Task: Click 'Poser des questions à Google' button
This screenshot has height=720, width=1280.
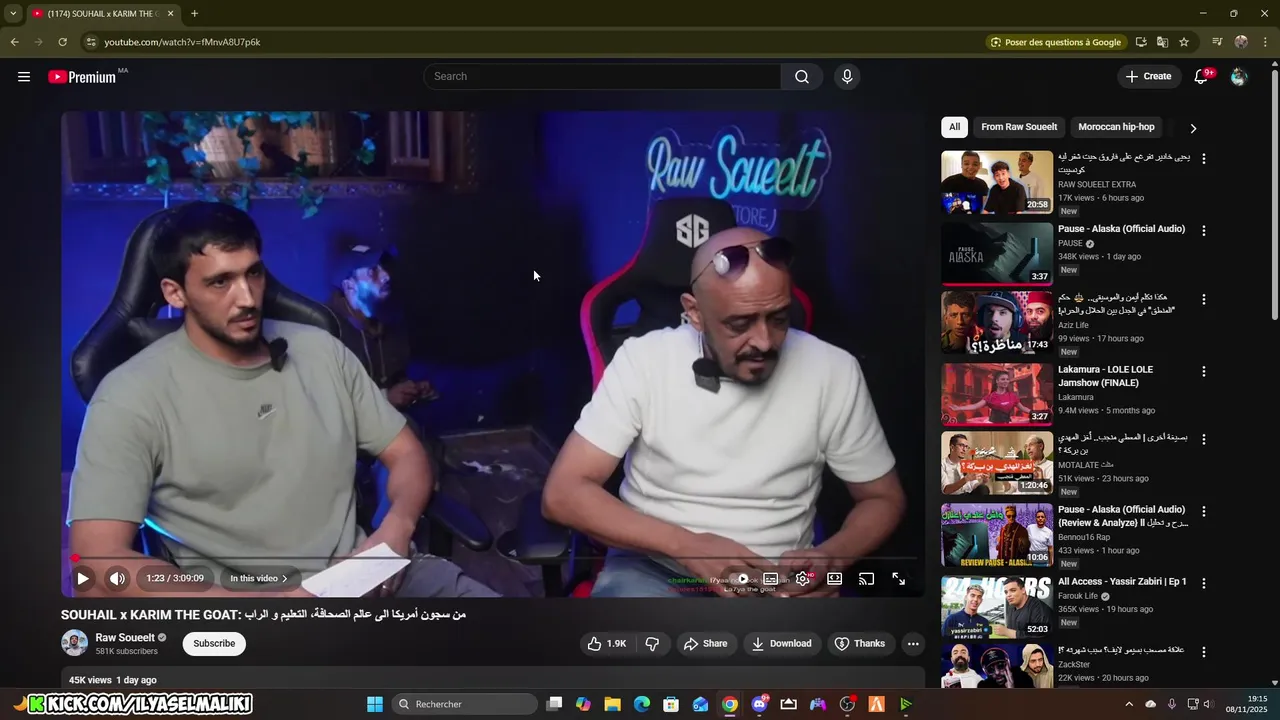Action: [x=1056, y=42]
